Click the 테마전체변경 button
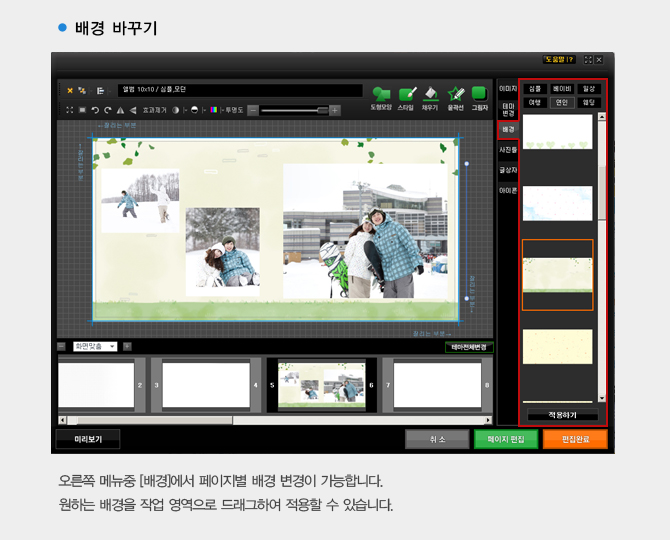 [469, 347]
